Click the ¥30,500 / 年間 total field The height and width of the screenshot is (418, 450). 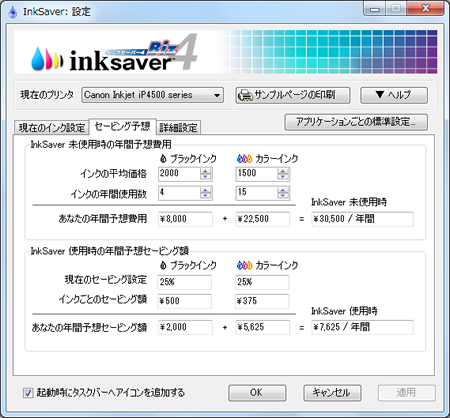(362, 219)
